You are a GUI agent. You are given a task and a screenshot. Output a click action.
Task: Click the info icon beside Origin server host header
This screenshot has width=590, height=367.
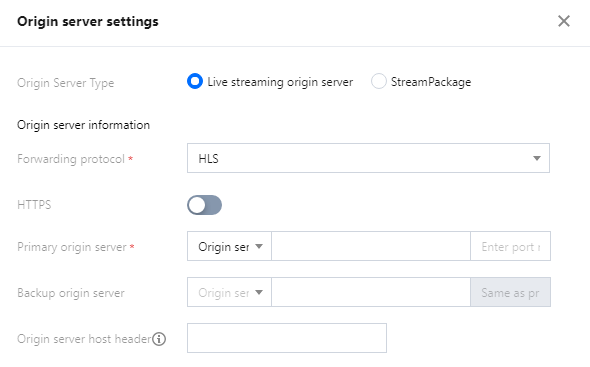159,339
